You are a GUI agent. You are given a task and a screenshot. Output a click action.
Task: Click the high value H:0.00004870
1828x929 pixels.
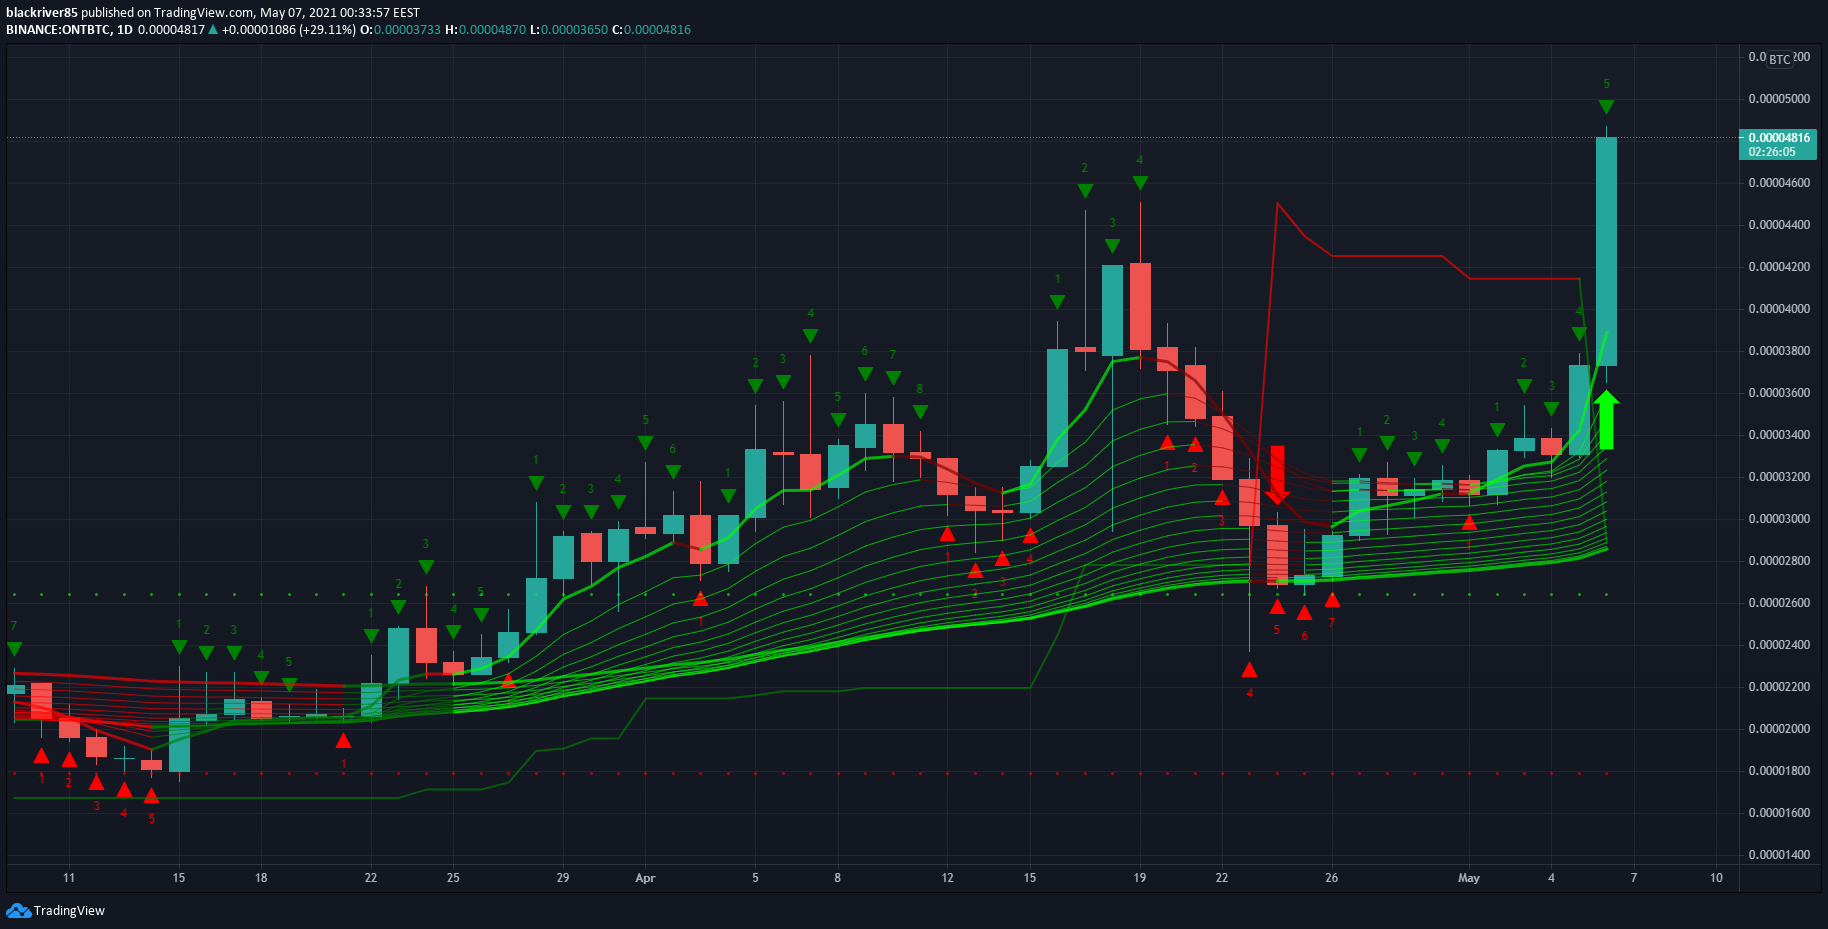pos(485,30)
